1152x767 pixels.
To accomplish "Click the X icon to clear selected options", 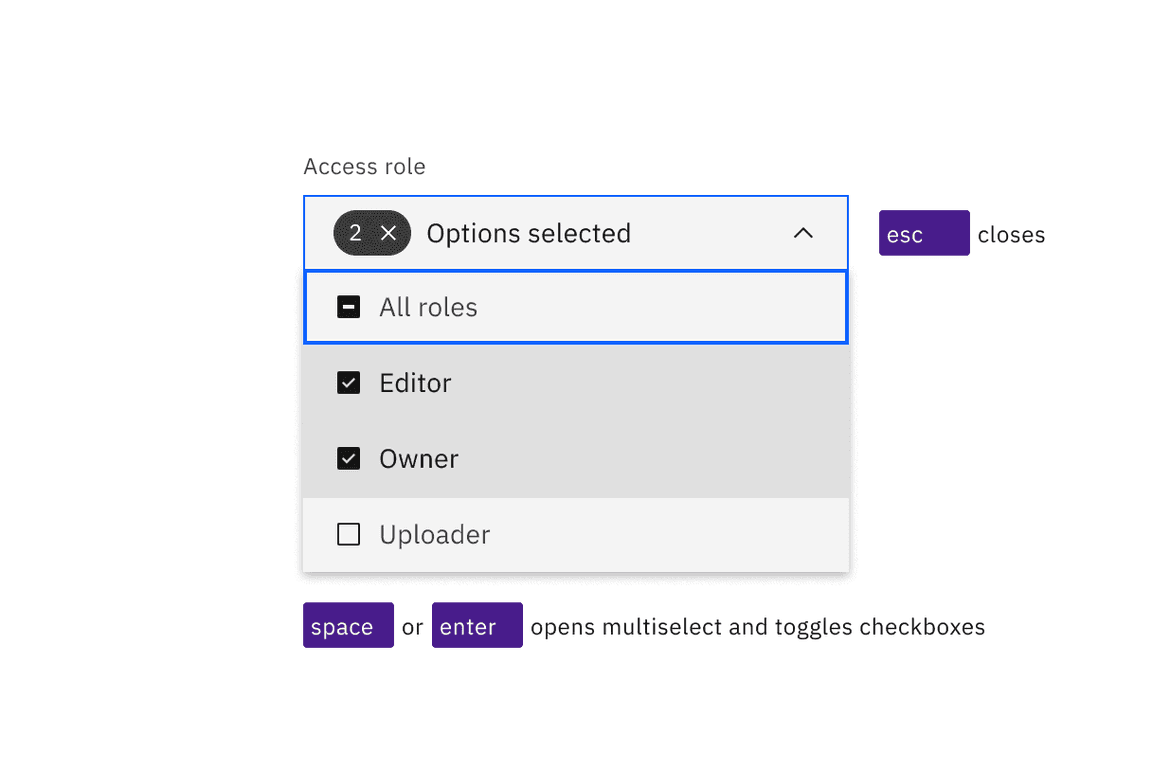I will click(389, 233).
